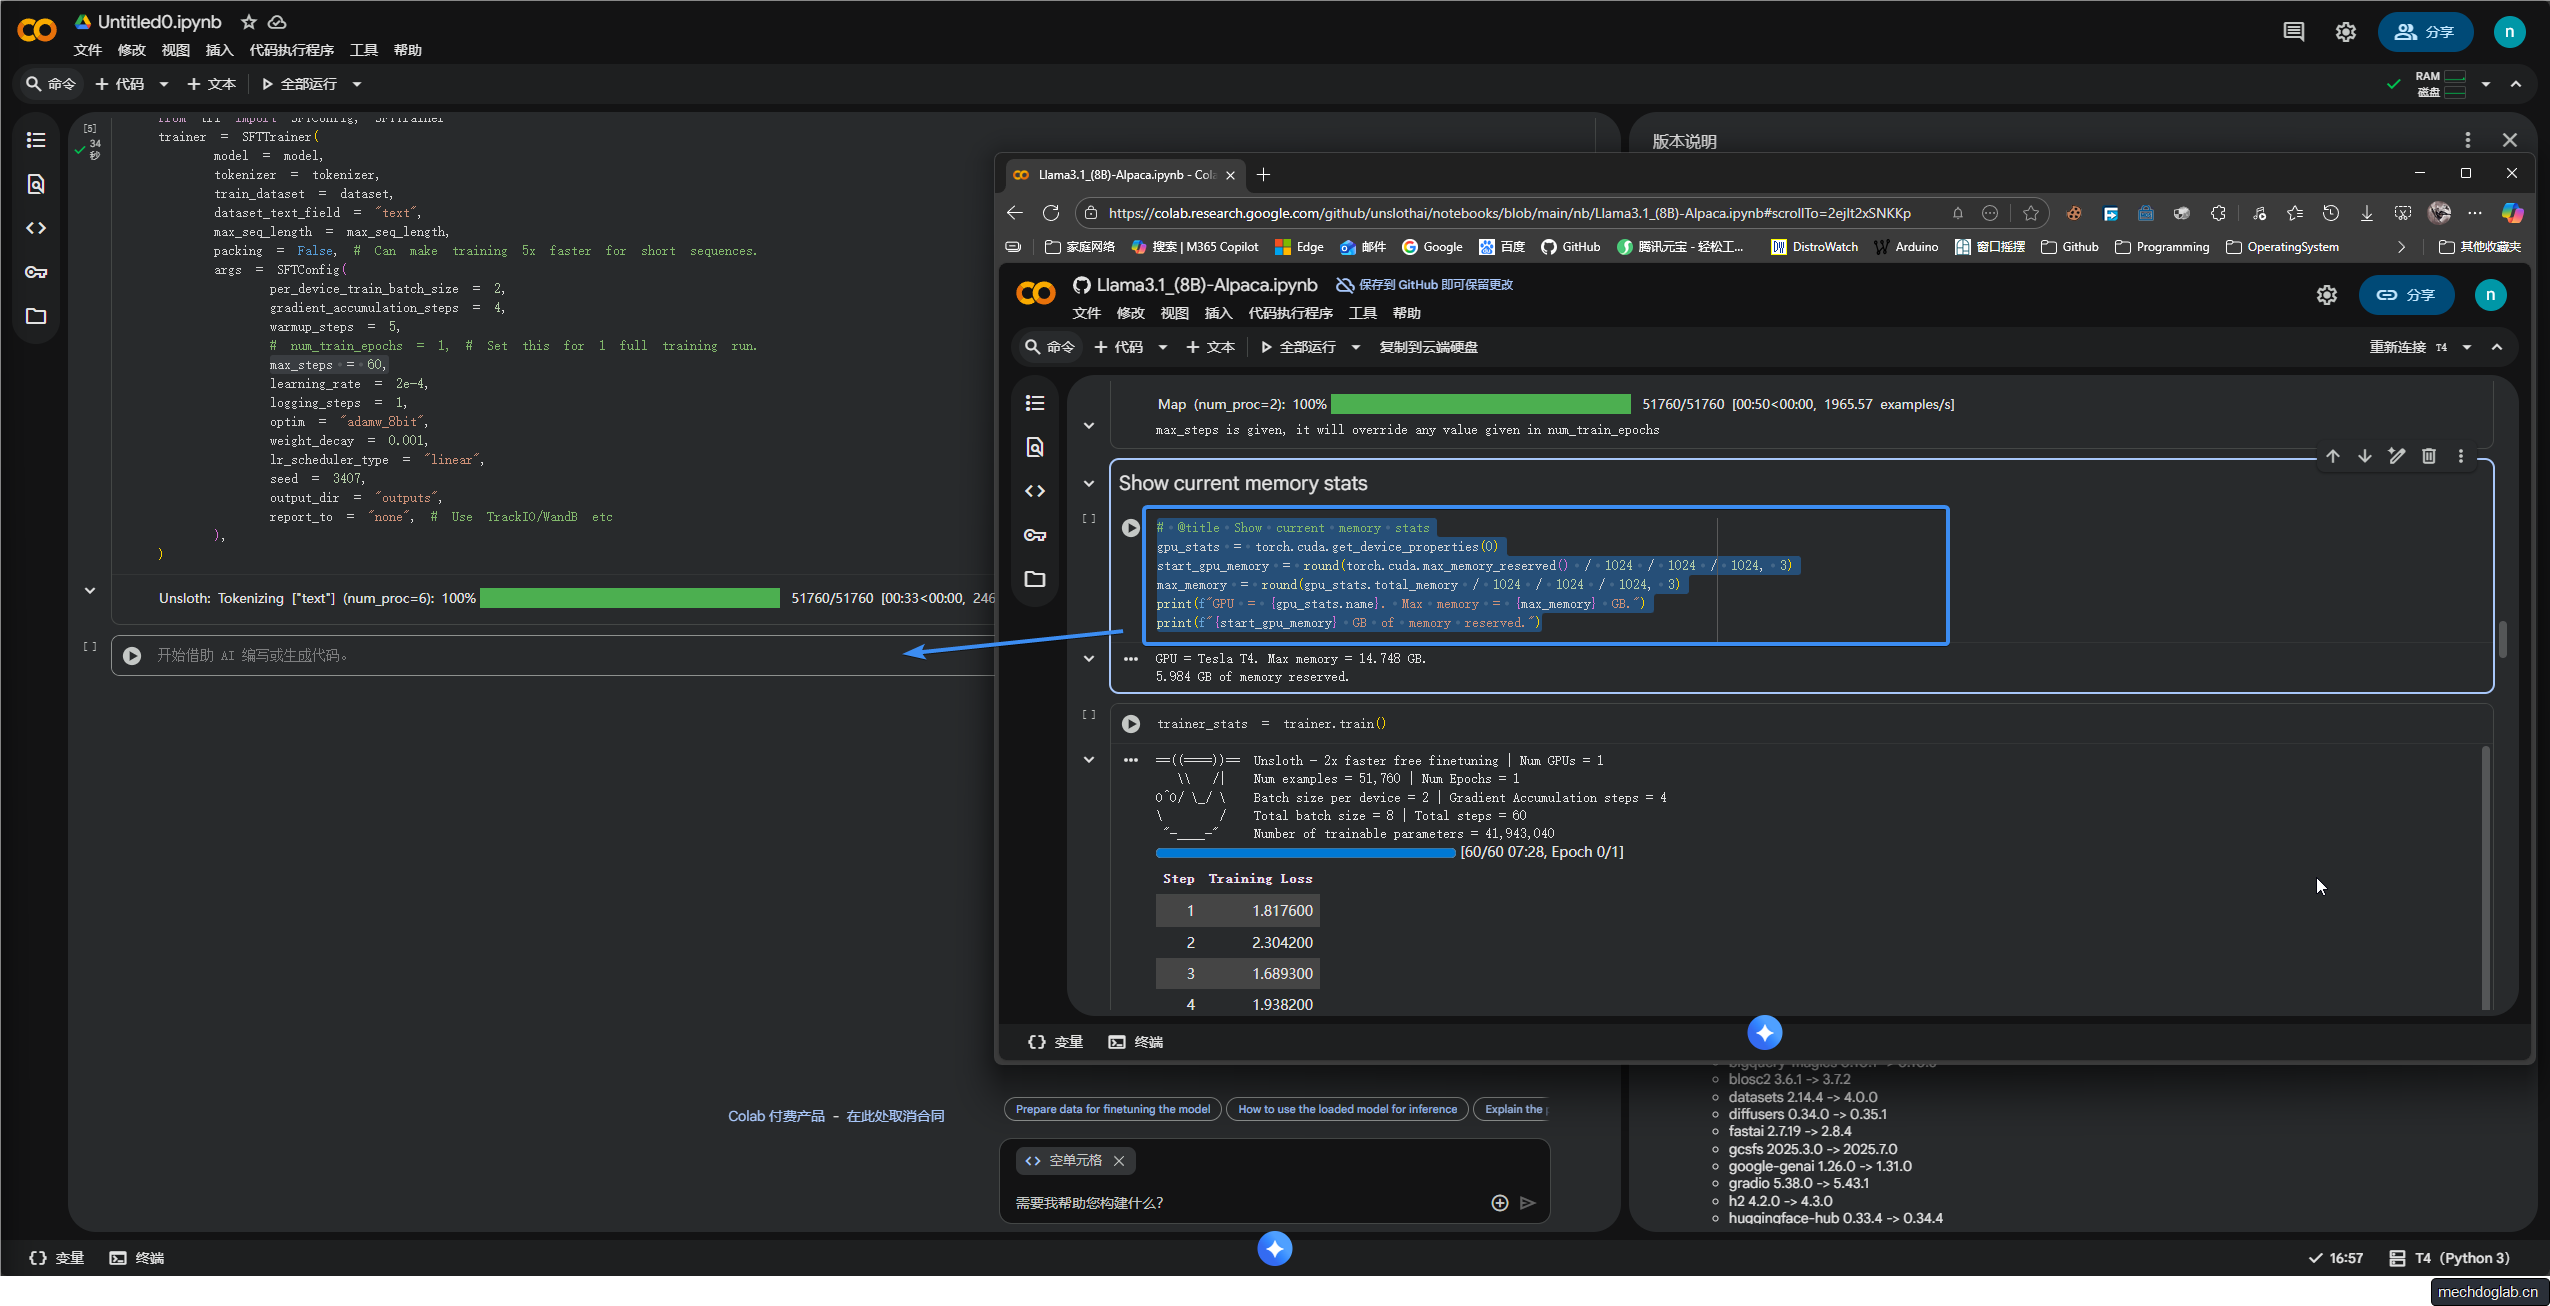
Task: Move cell down with the arrow icon
Action: (2364, 456)
